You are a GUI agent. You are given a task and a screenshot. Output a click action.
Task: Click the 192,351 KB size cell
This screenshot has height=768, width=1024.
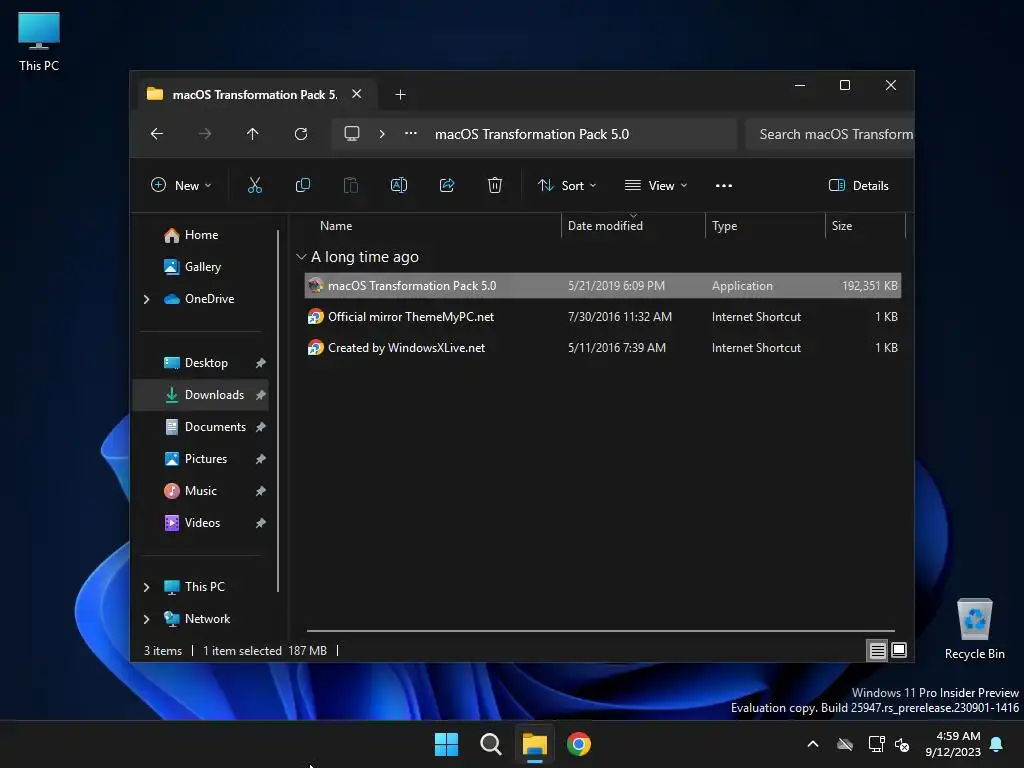pyautogui.click(x=869, y=286)
